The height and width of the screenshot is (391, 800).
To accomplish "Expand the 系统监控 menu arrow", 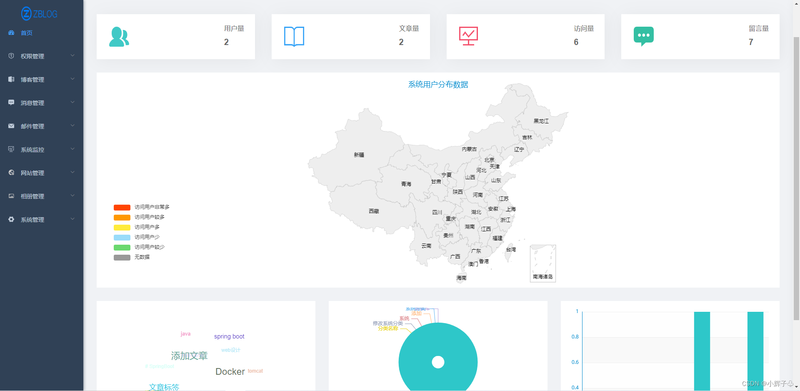I will click(x=73, y=149).
